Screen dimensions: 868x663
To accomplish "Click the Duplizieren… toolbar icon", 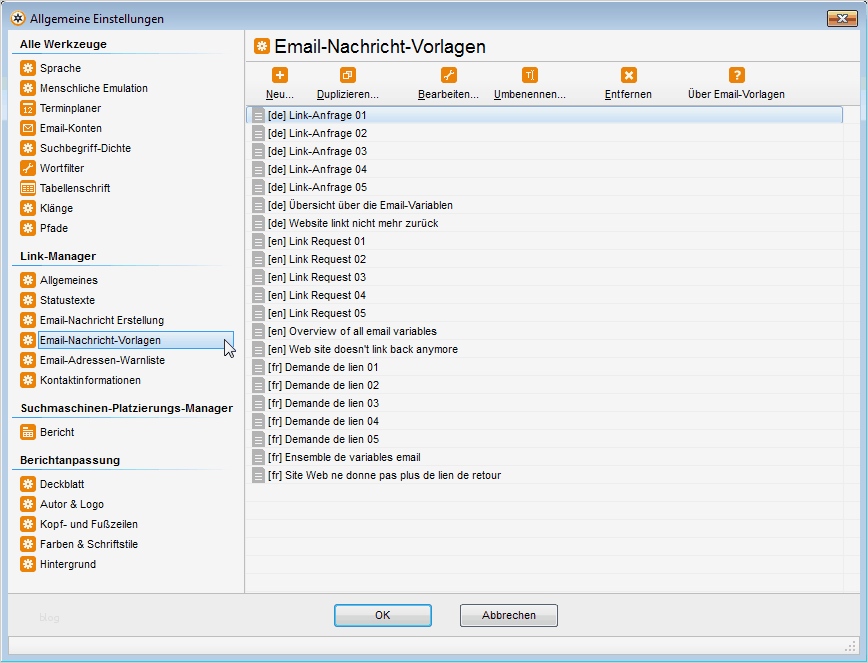I will pos(348,75).
